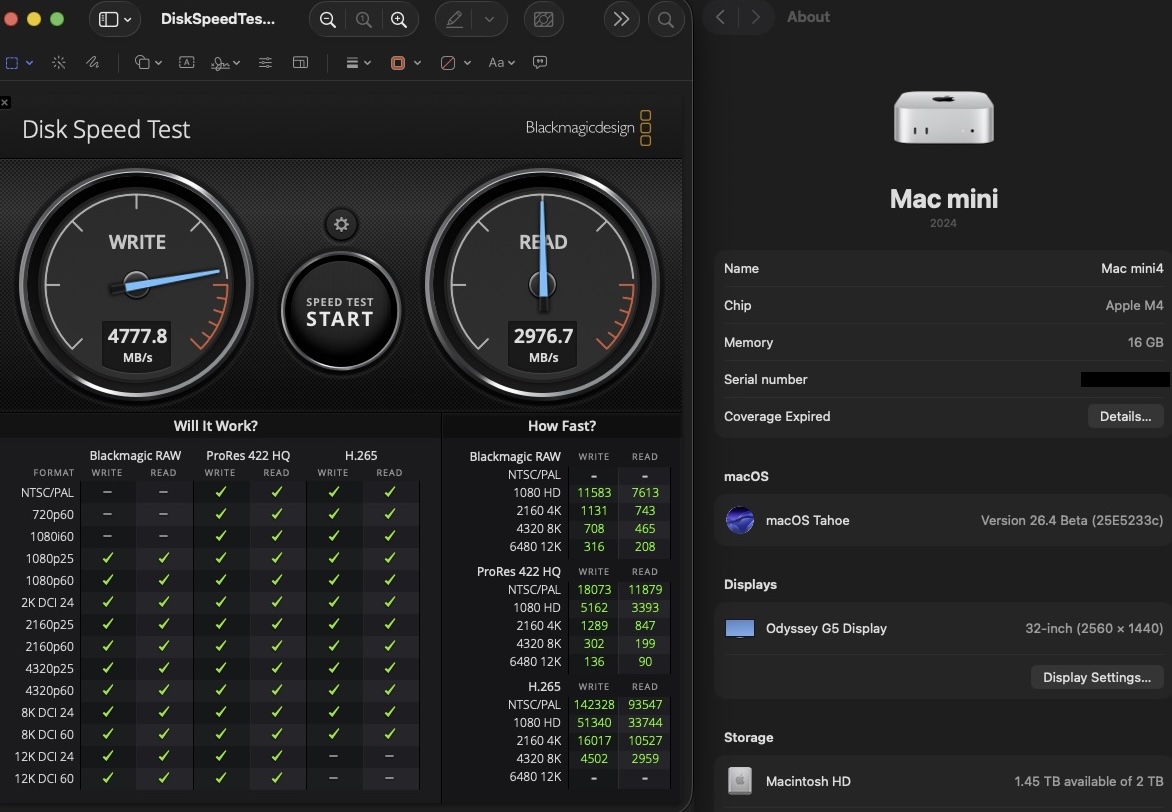
Task: Click the READ speed gauge
Action: pyautogui.click(x=543, y=284)
